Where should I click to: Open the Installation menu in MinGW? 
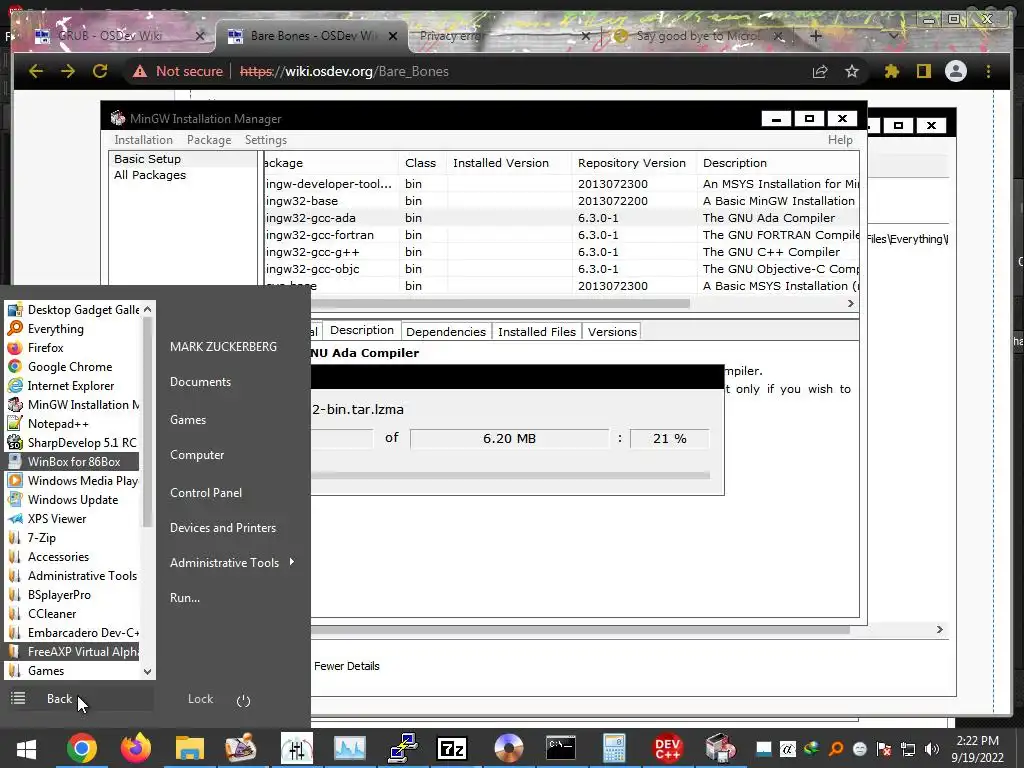coord(143,140)
